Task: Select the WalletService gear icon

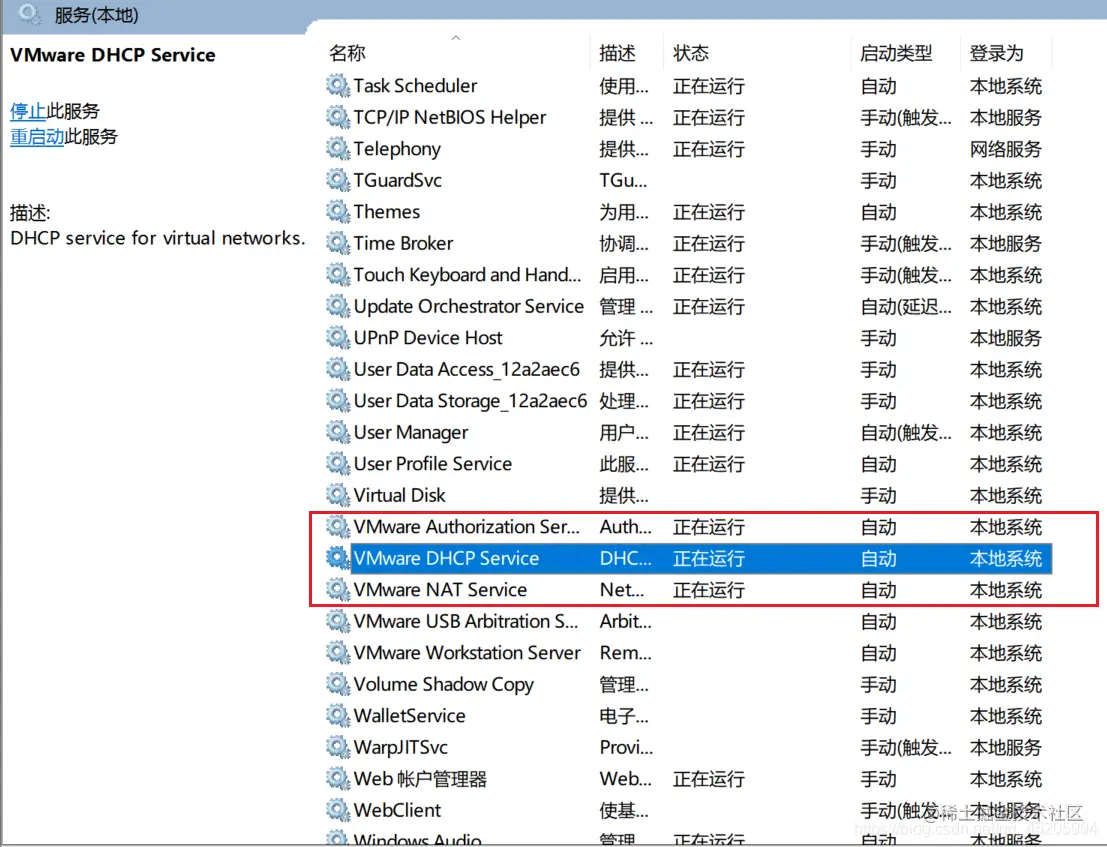Action: [337, 716]
